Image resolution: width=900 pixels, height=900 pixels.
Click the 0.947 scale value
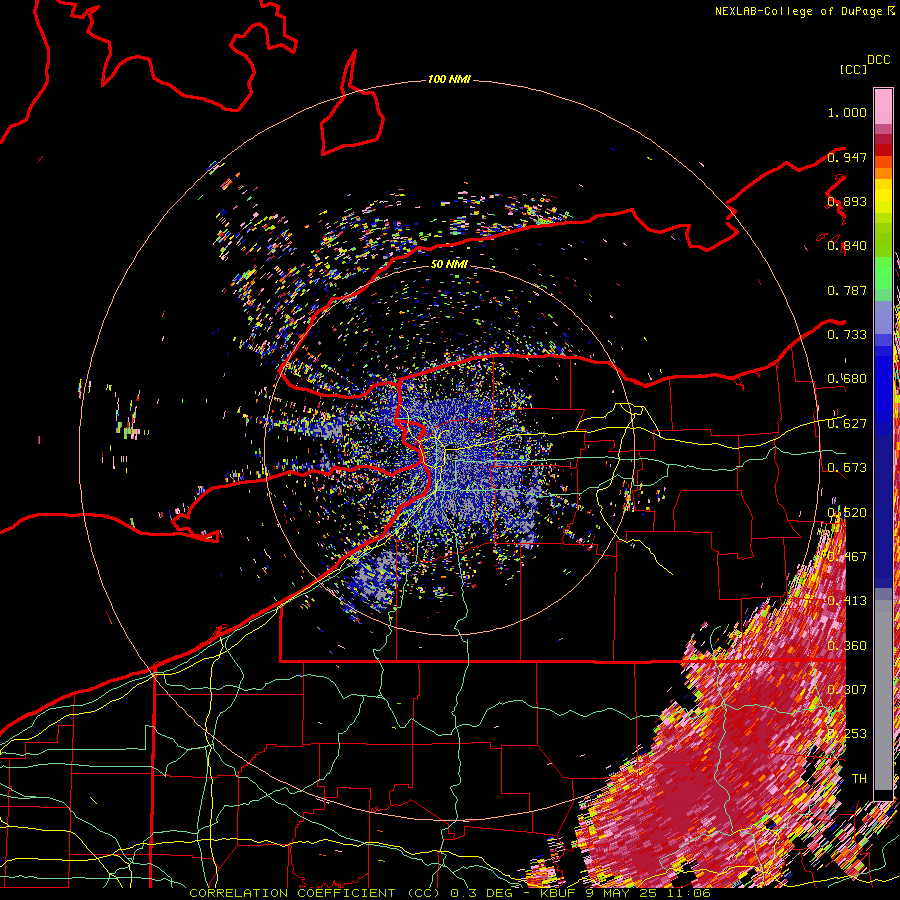click(847, 157)
